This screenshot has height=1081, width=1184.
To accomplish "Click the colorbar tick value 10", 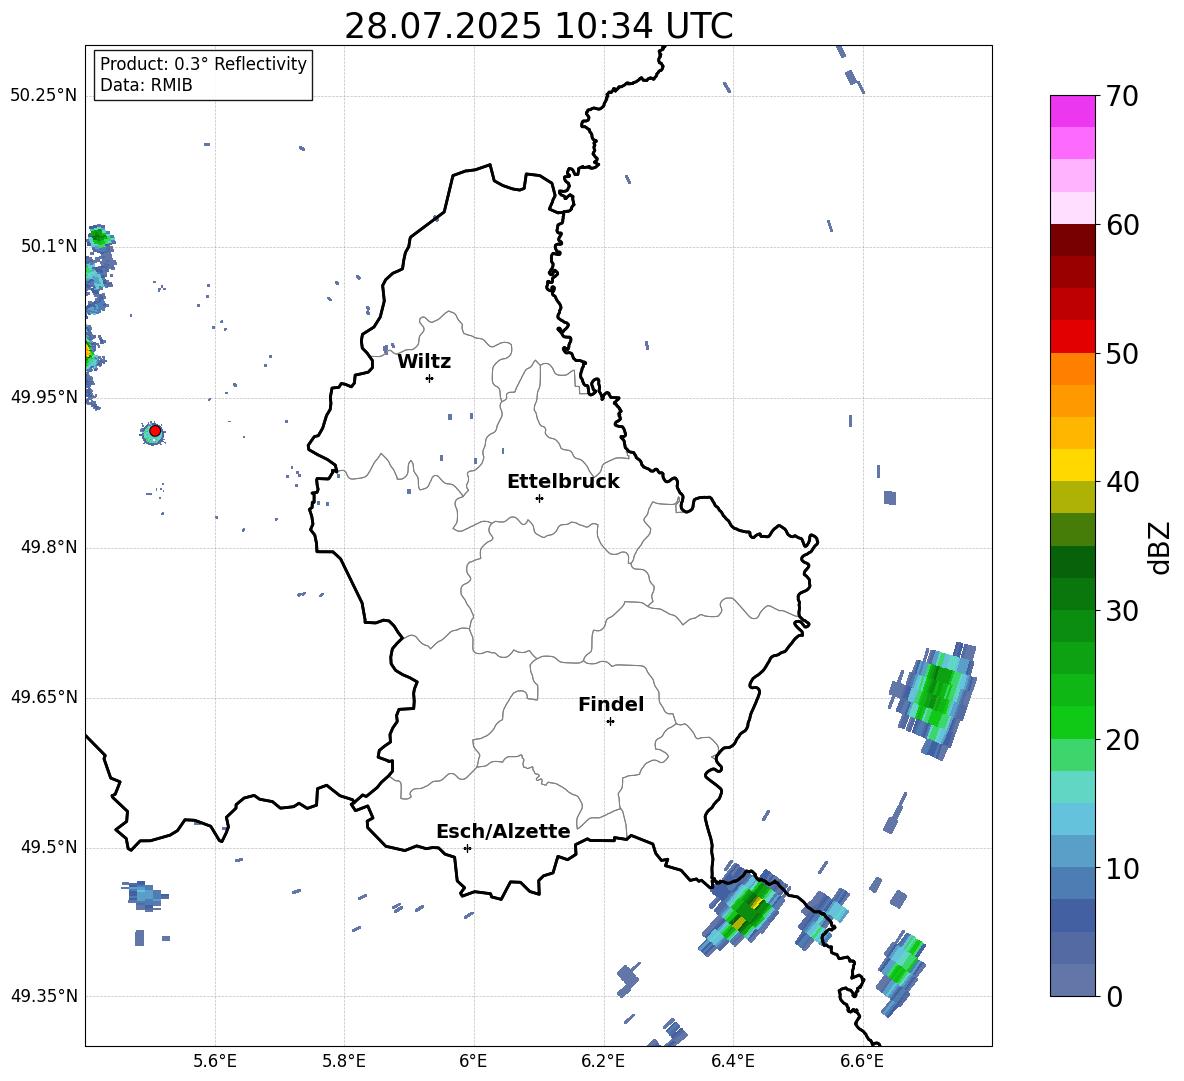I will pos(1122,868).
